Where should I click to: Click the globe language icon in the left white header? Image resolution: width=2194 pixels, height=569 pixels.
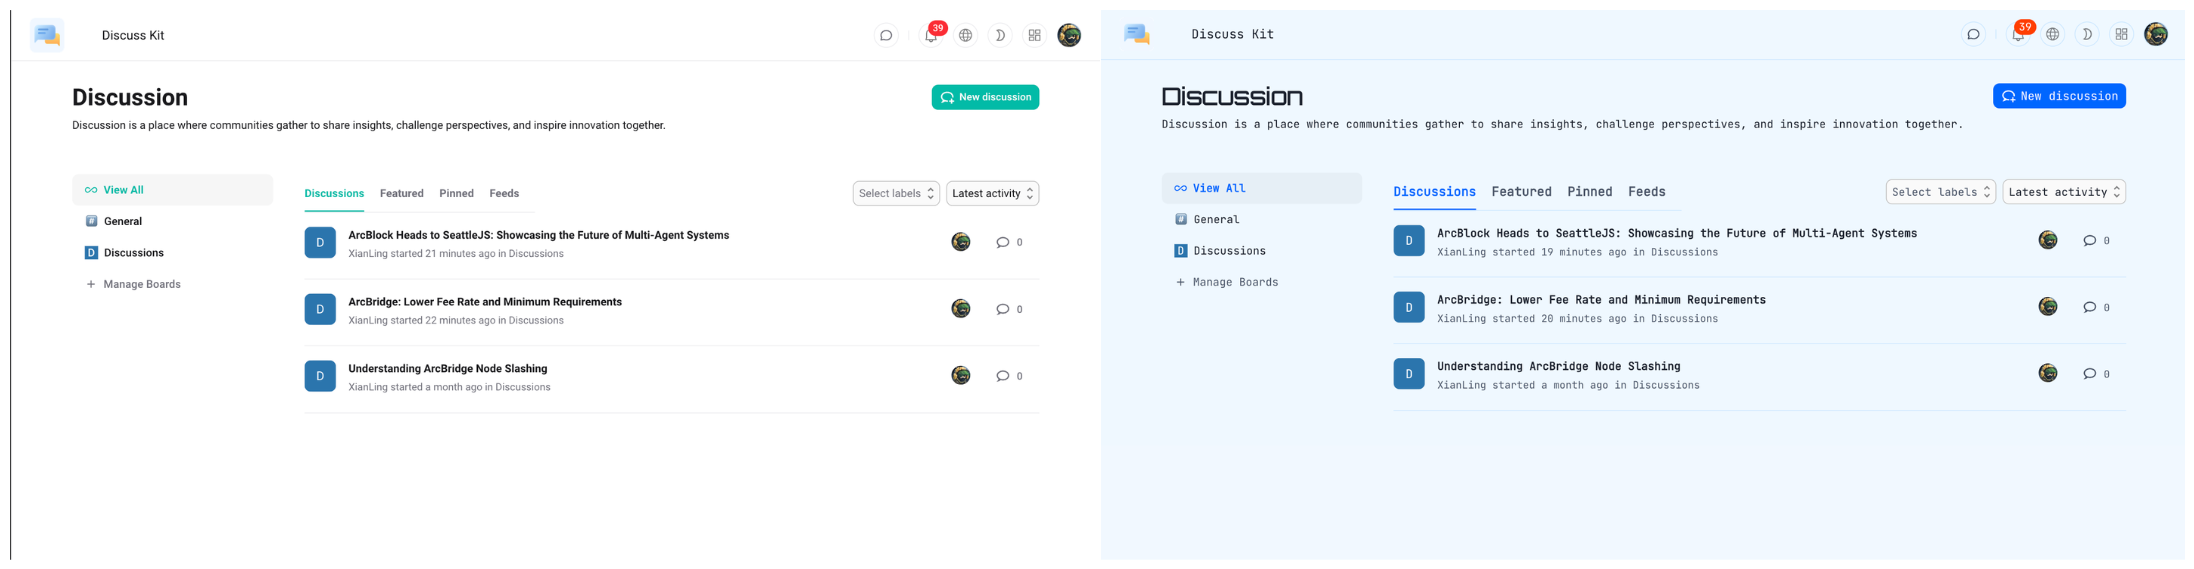click(x=965, y=36)
